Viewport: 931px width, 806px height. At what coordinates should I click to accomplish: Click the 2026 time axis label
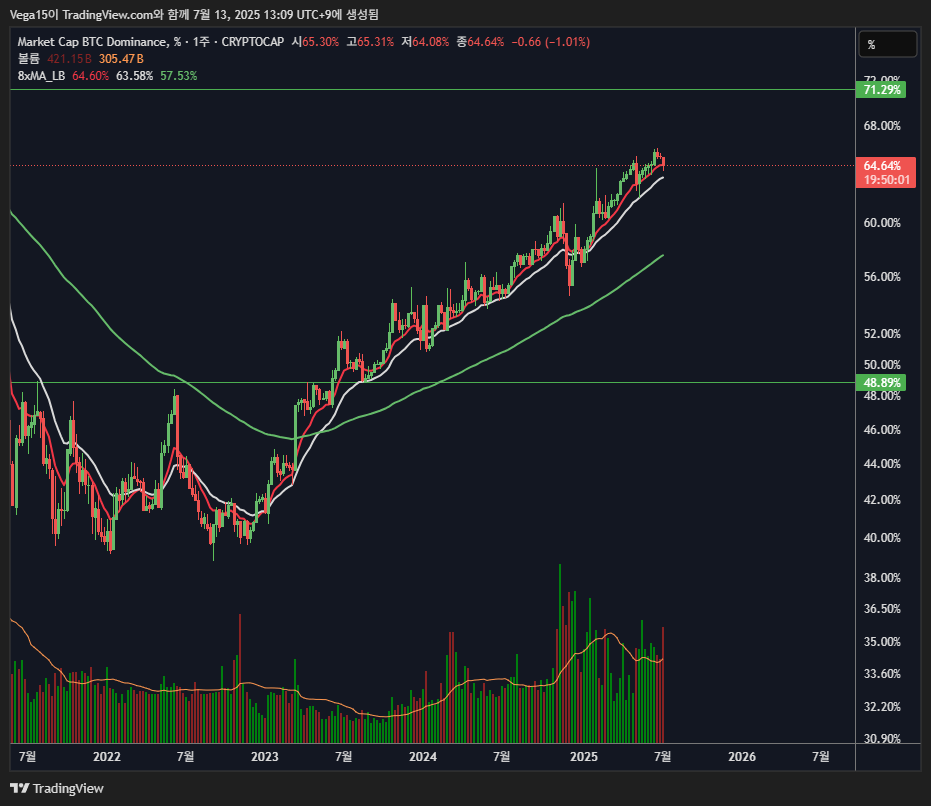[x=742, y=757]
